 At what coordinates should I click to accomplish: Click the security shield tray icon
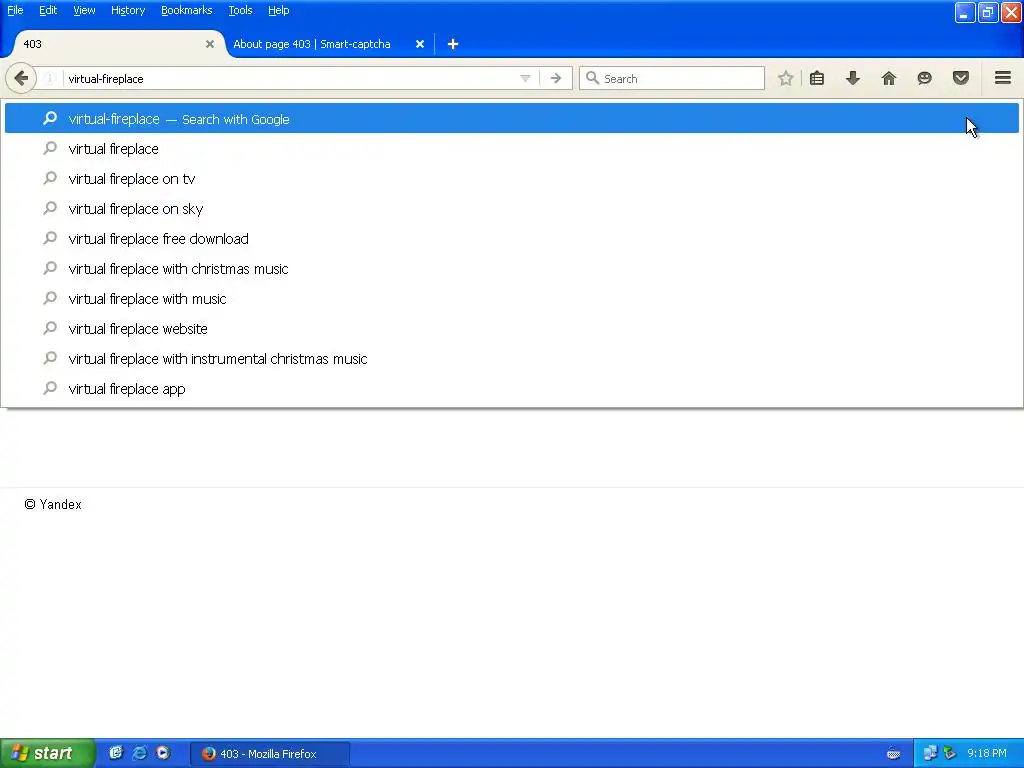tap(950, 754)
